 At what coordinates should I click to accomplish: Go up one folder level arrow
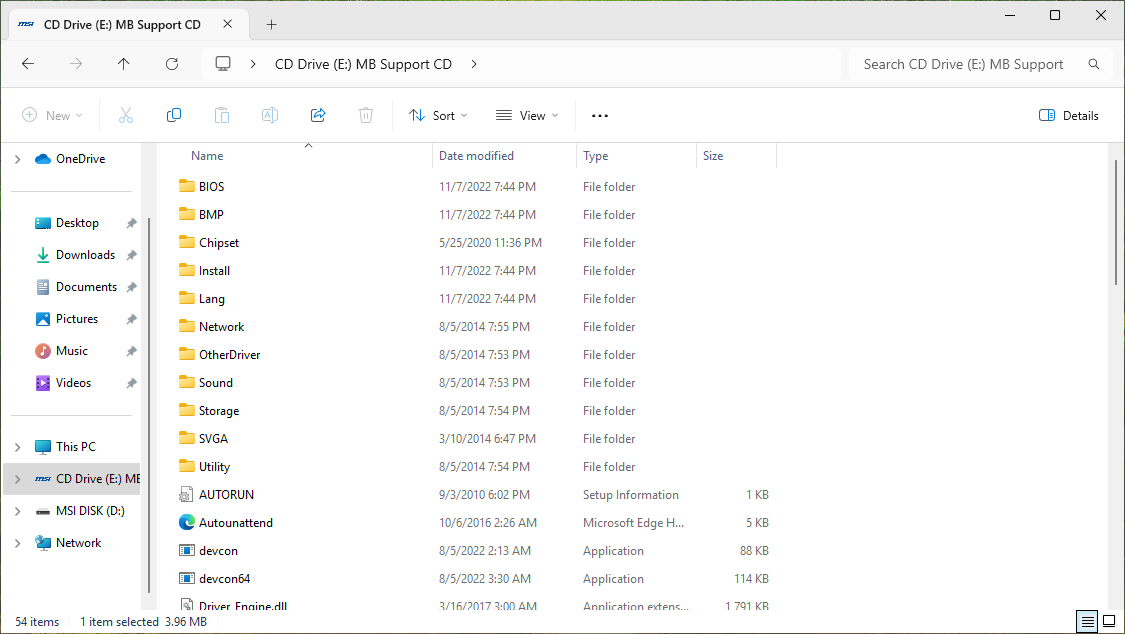[123, 64]
